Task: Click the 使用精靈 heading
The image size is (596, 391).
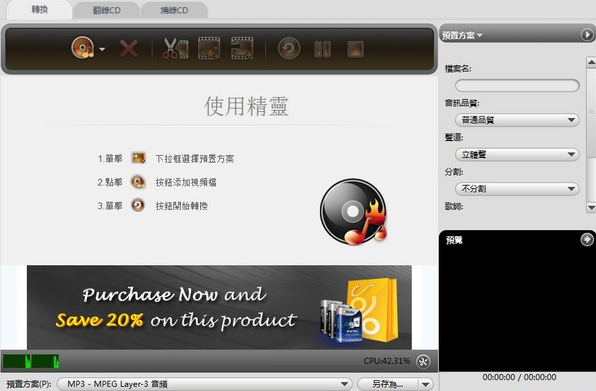Action: point(246,106)
